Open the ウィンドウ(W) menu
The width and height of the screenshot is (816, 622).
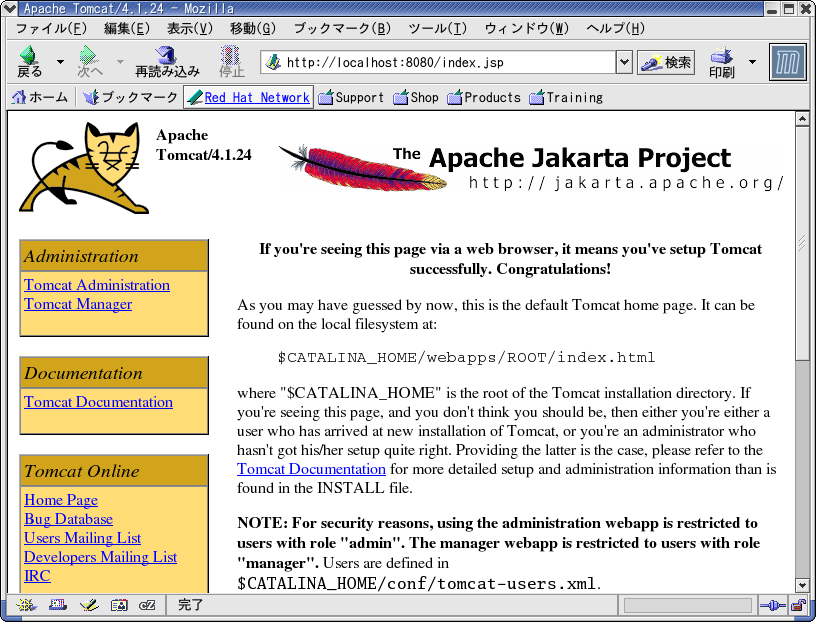(527, 28)
